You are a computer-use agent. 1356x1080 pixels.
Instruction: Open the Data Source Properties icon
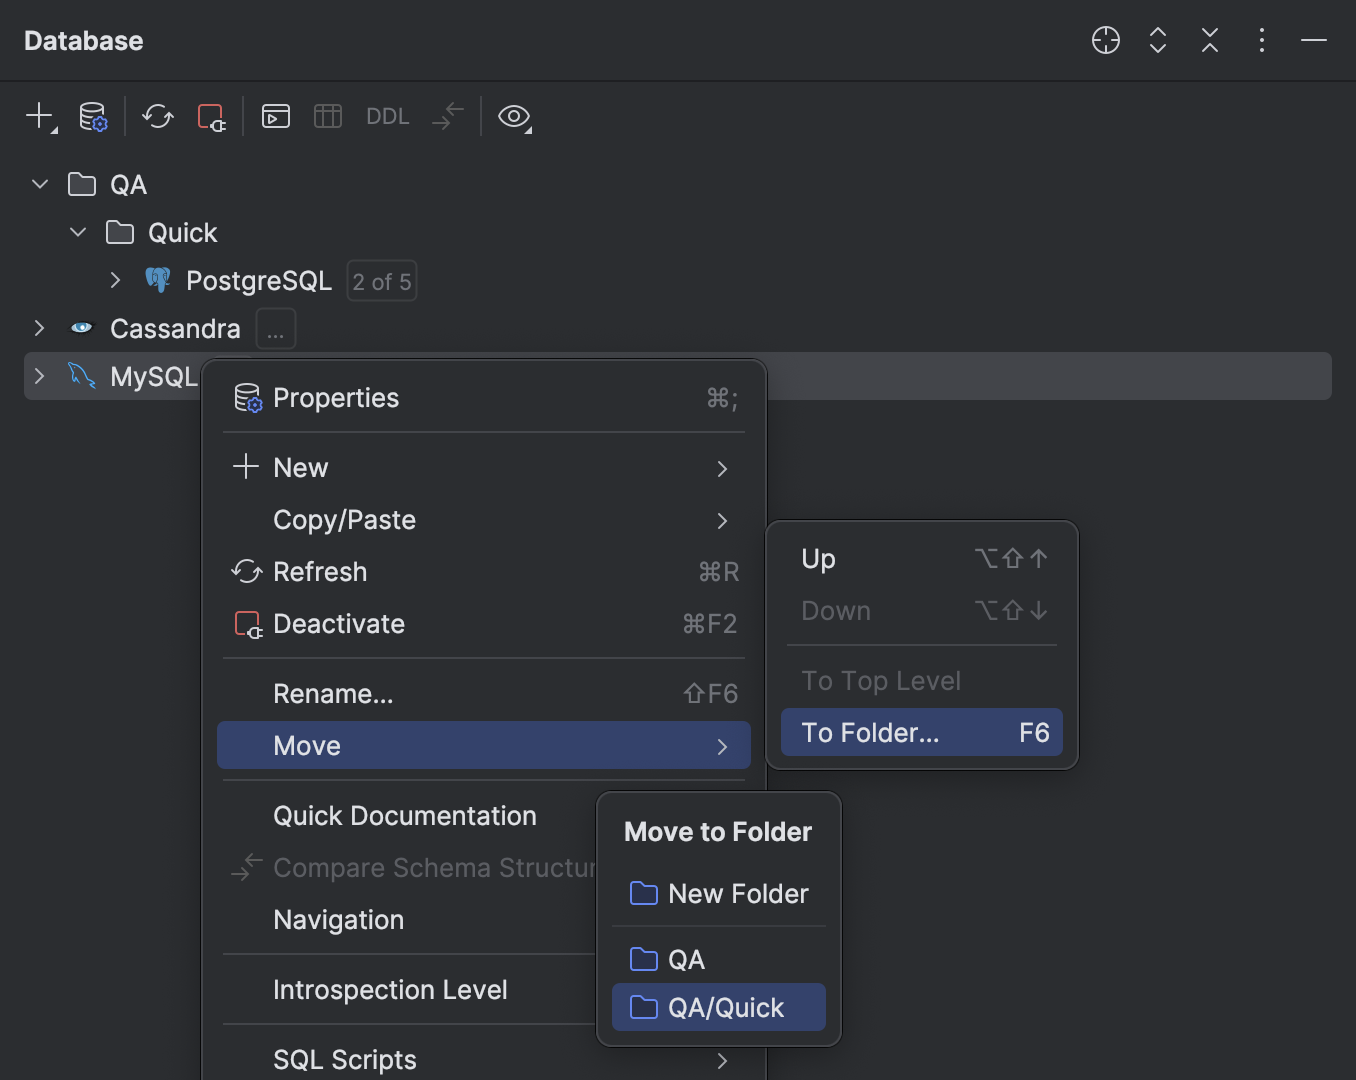(x=93, y=116)
